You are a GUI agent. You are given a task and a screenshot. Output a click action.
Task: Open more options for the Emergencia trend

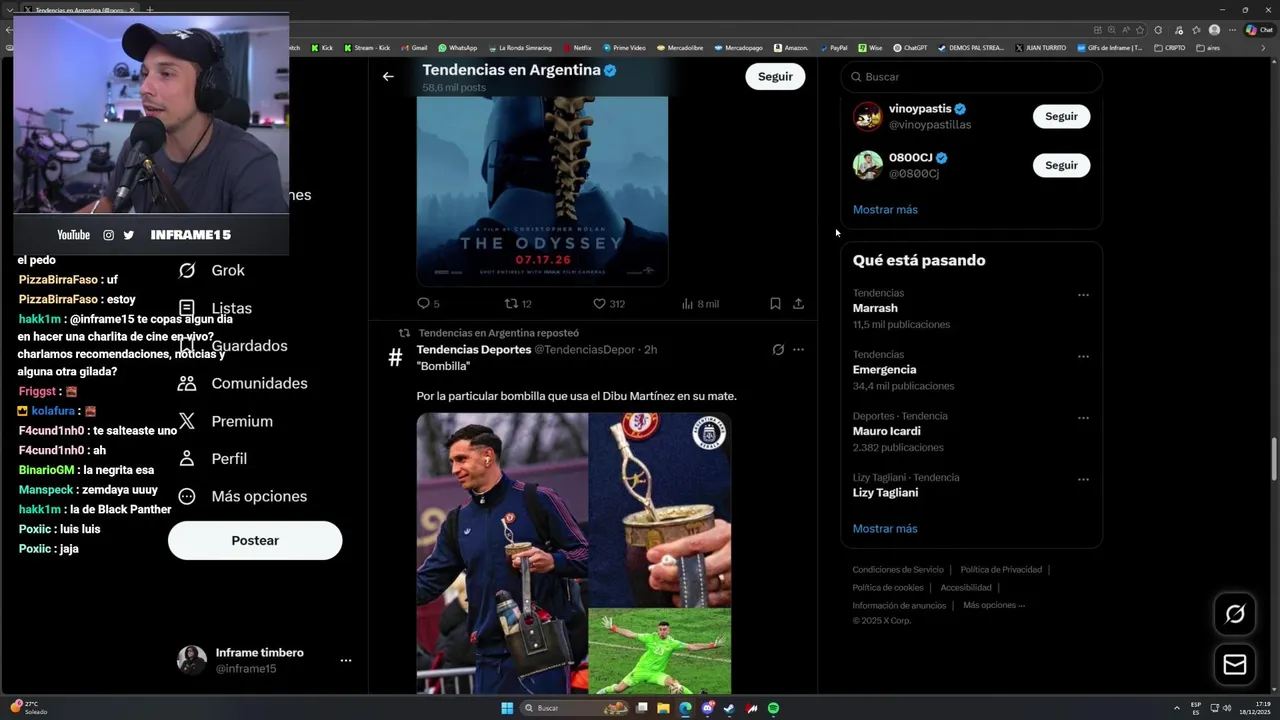pos(1083,356)
